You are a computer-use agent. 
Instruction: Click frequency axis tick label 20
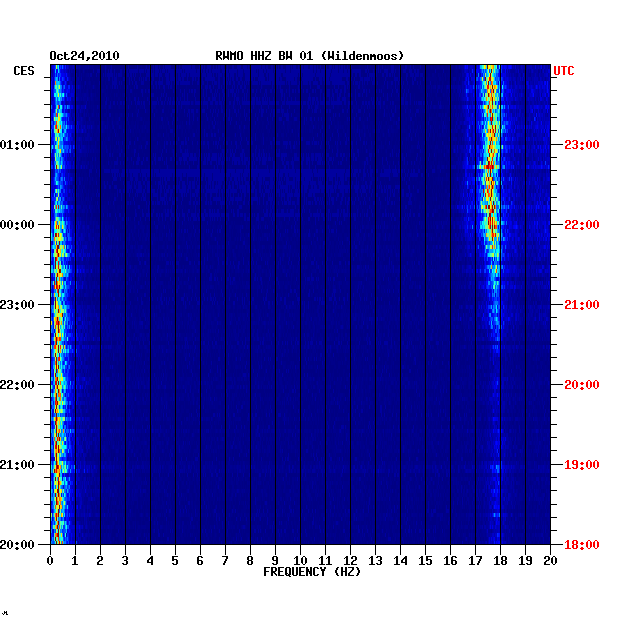(x=550, y=561)
